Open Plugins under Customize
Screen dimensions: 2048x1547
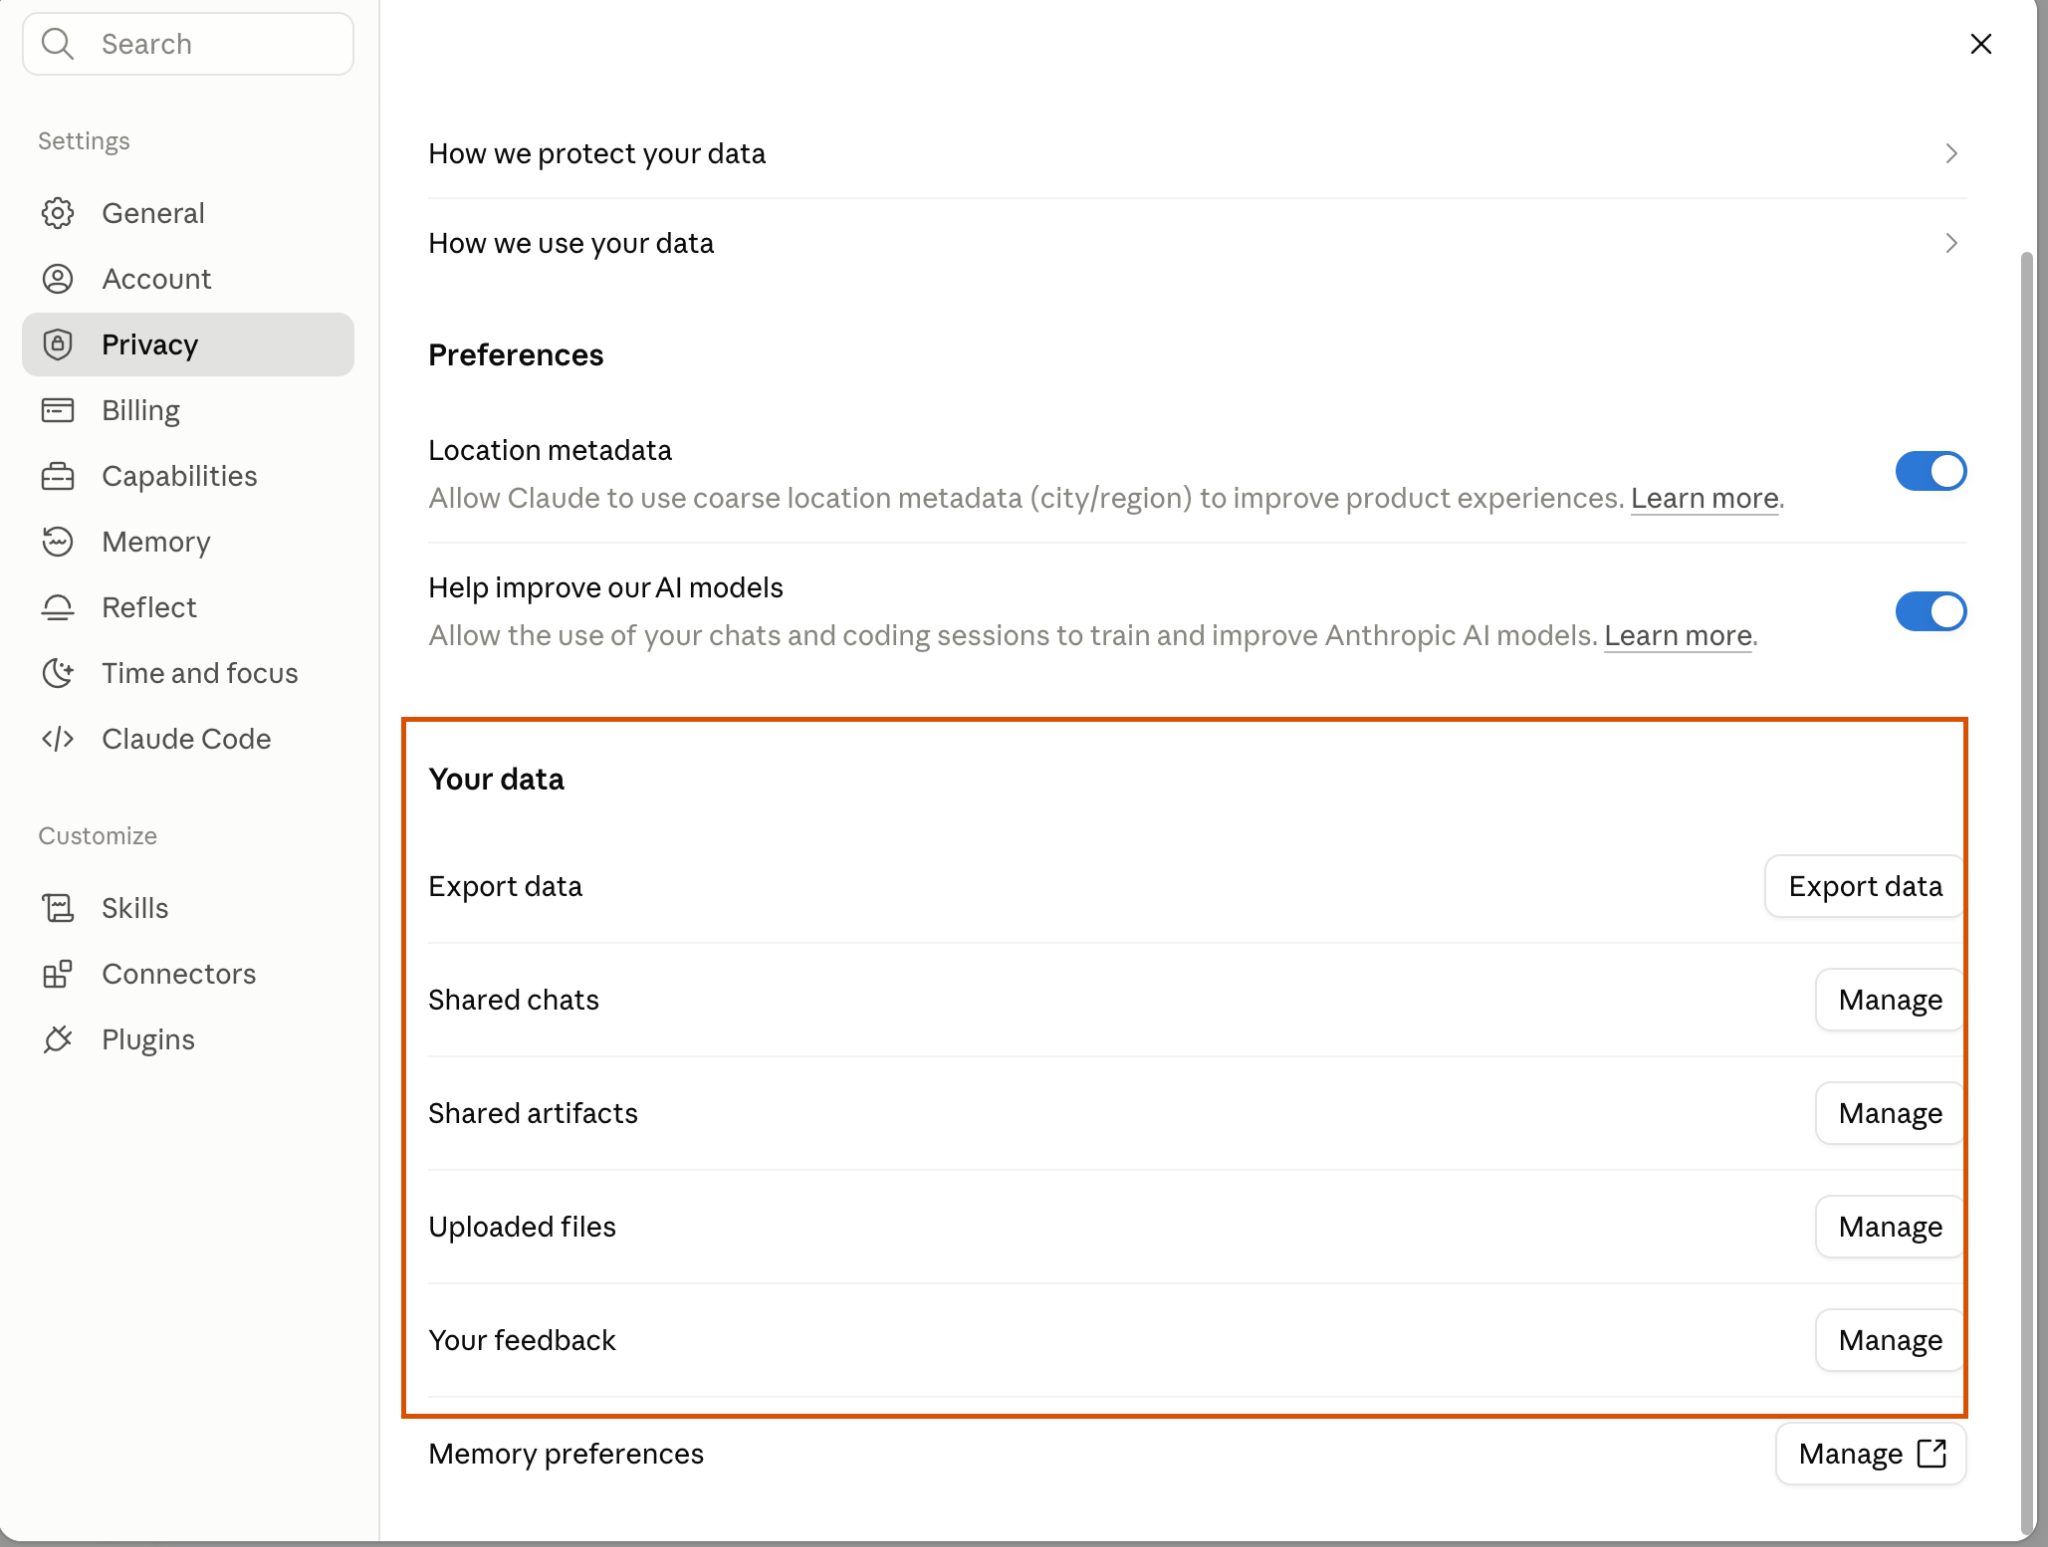point(188,1040)
